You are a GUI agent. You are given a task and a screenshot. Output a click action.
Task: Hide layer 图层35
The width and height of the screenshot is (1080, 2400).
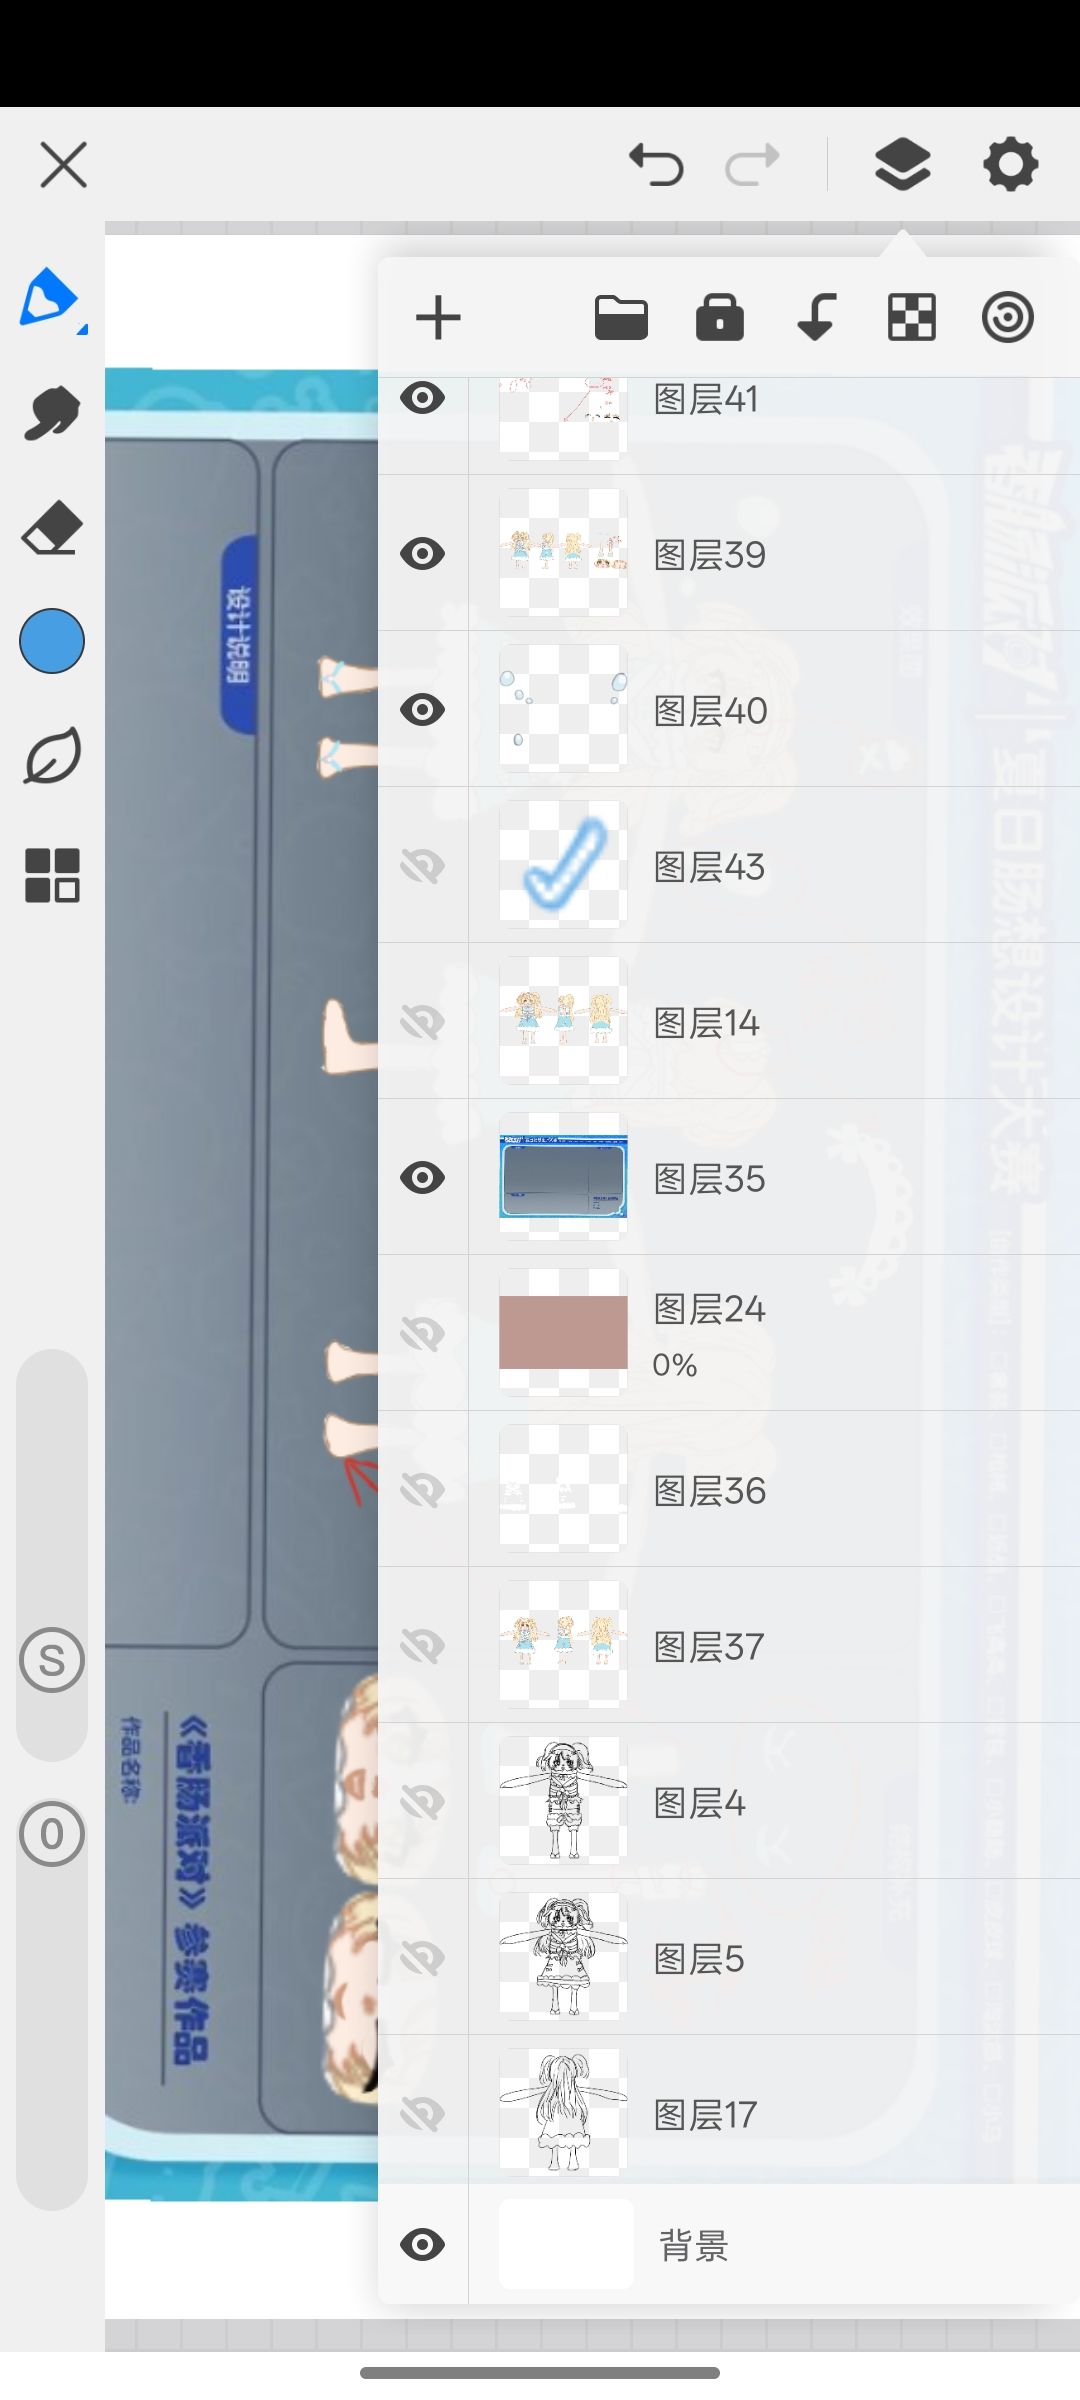coord(422,1177)
